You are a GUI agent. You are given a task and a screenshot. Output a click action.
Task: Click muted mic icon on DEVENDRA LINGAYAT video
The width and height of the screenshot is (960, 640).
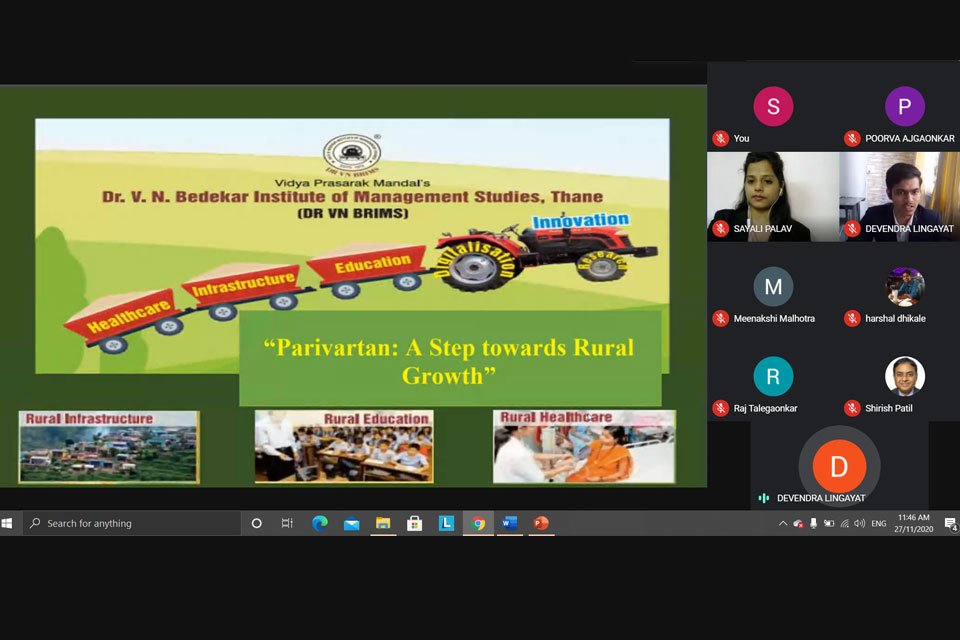[x=852, y=228]
